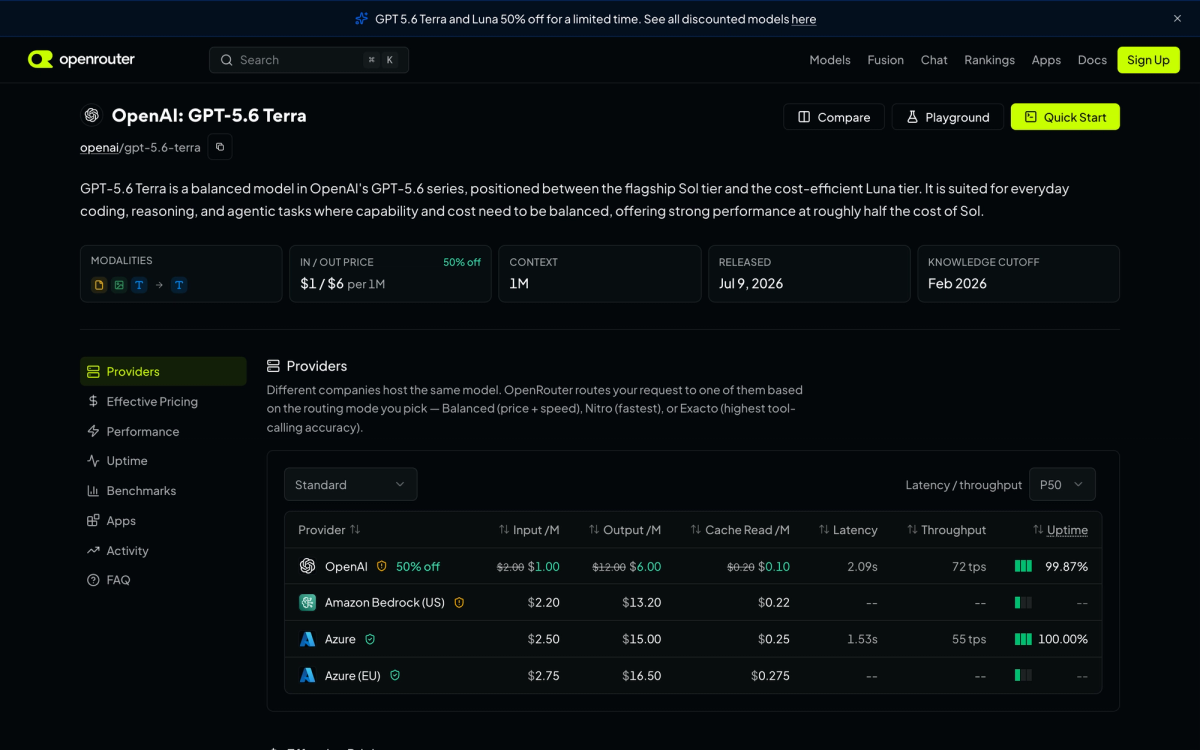Select Providers in the sidebar
The width and height of the screenshot is (1200, 750).
point(163,371)
